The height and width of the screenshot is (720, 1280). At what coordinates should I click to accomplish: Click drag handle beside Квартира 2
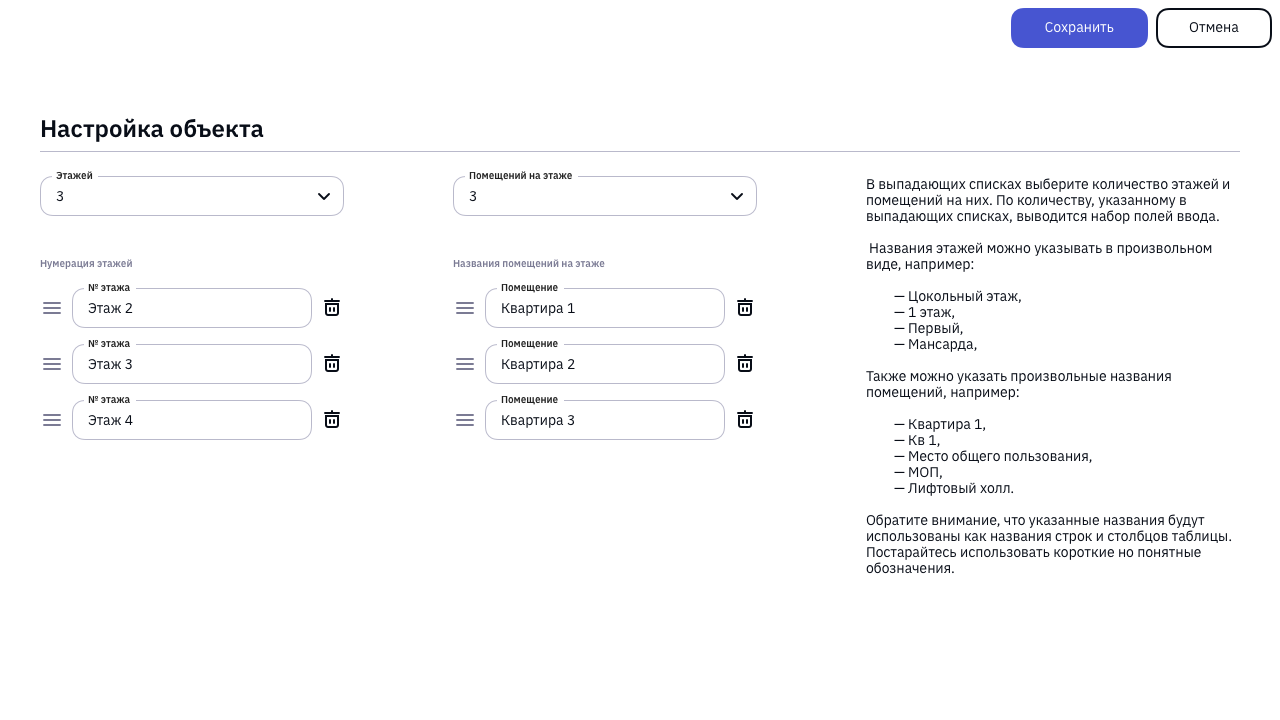[465, 364]
